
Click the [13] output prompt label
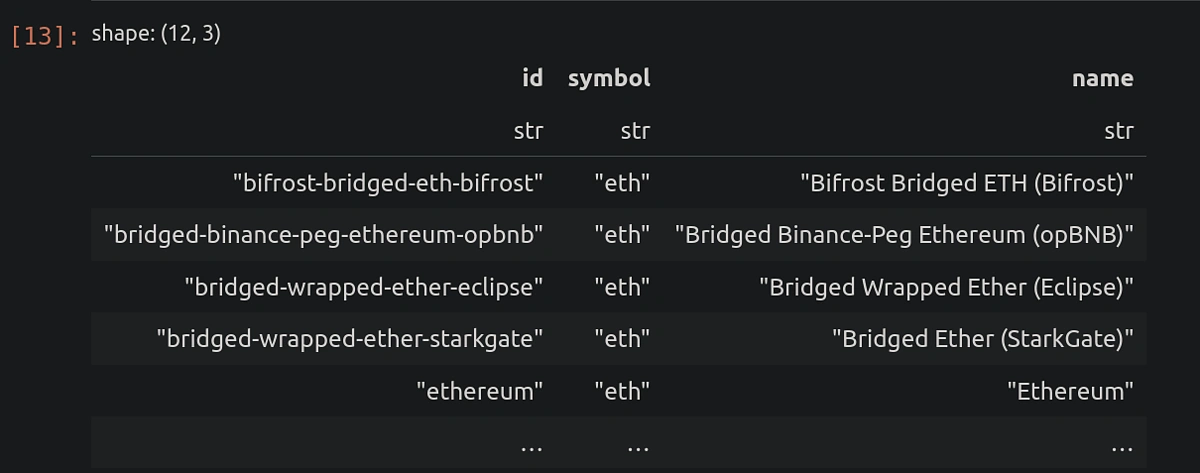click(x=43, y=37)
